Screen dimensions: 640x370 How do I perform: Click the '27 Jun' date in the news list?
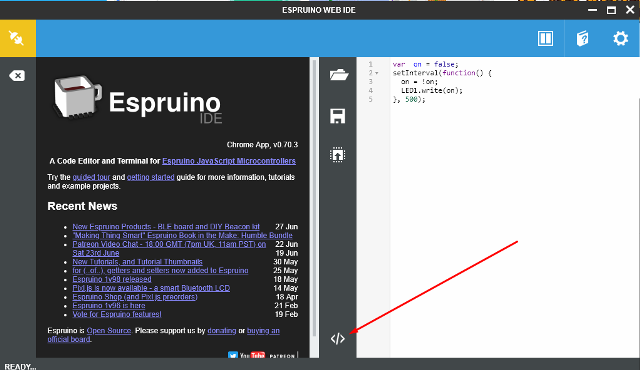pos(286,226)
